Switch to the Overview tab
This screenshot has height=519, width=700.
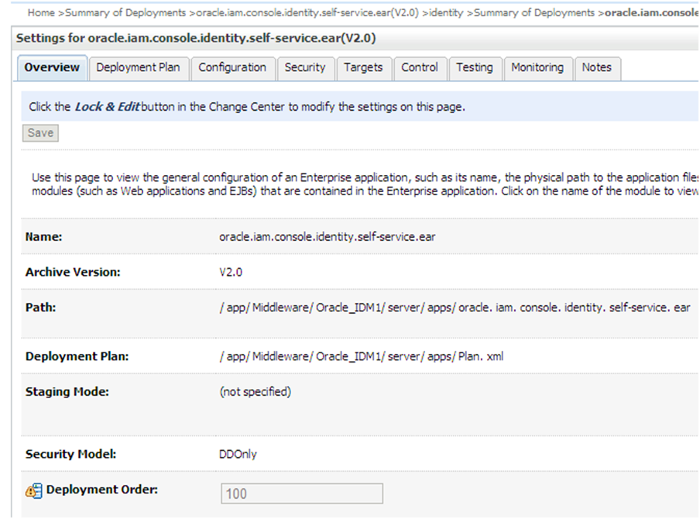(52, 67)
